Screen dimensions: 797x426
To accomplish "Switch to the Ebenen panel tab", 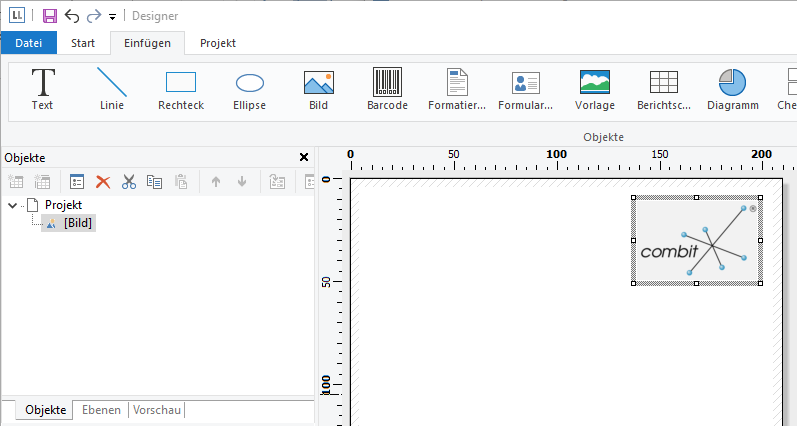I will coord(101,410).
